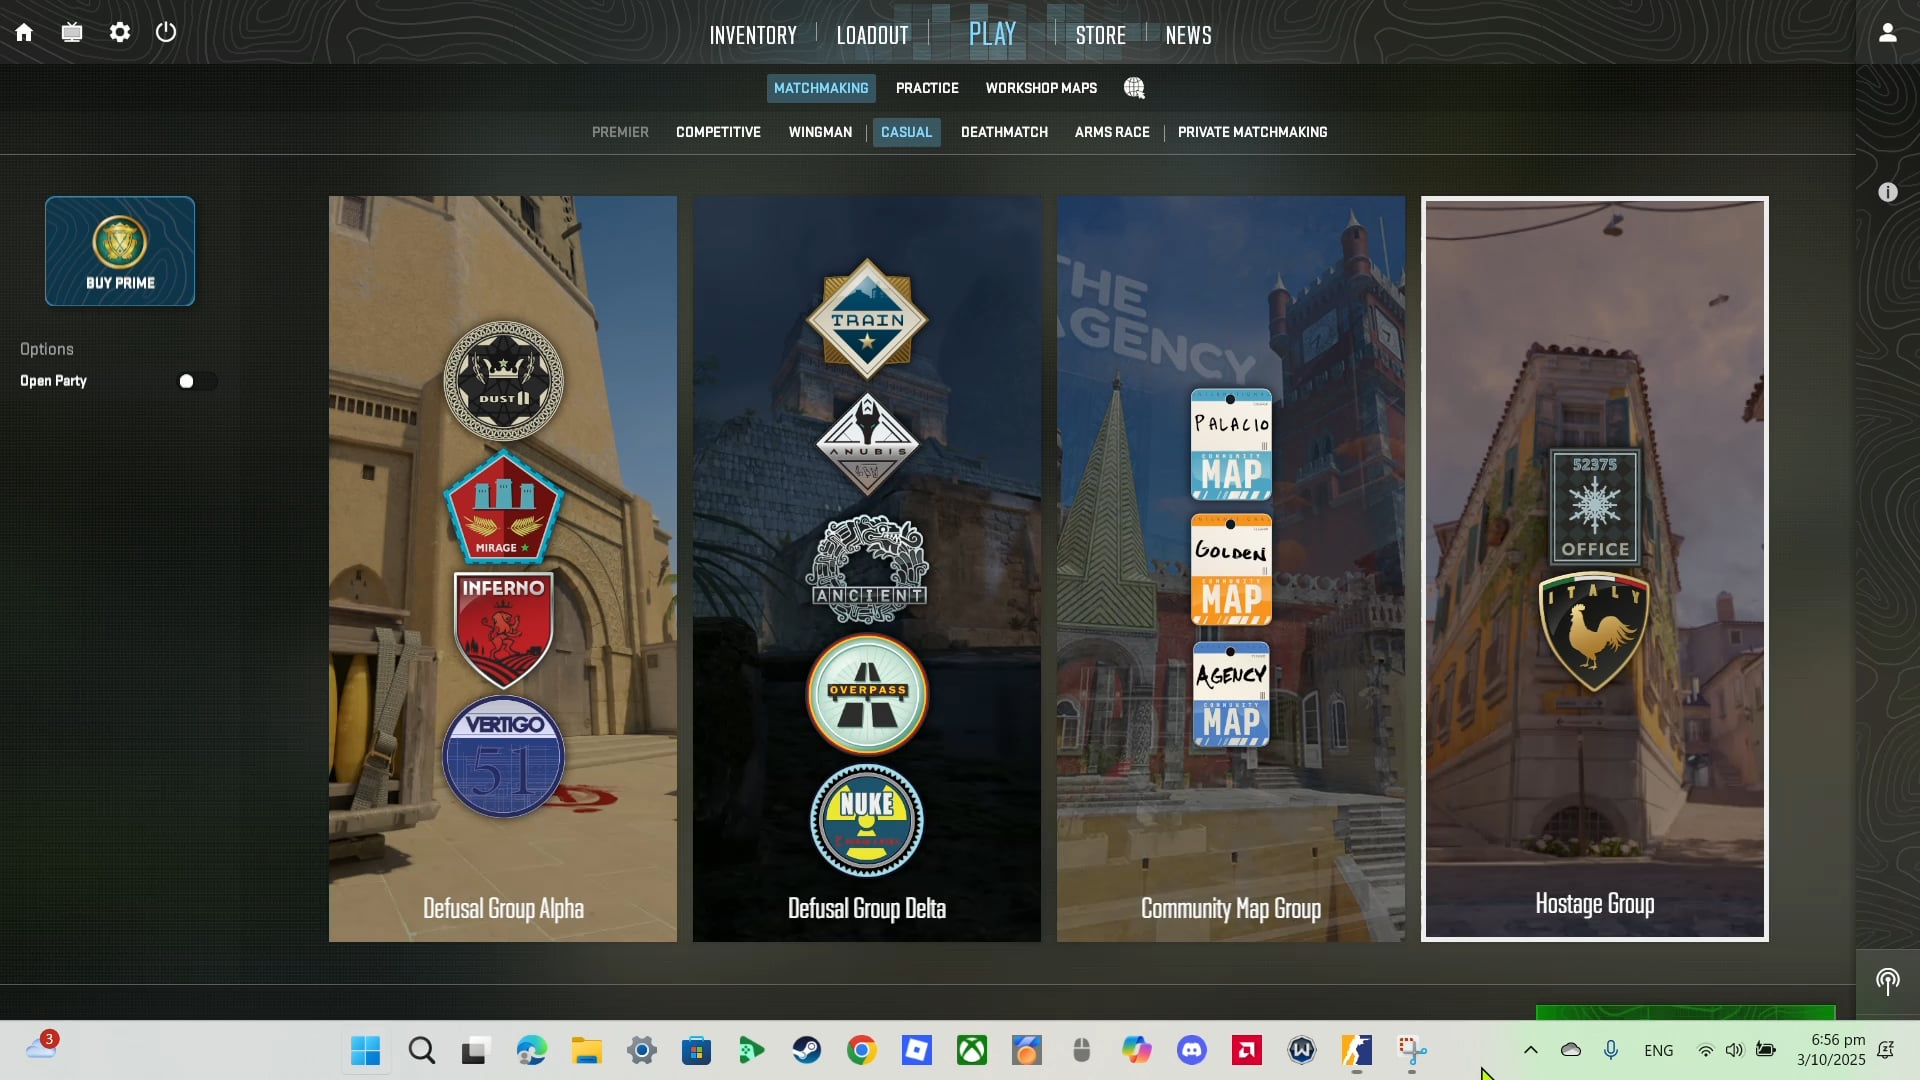This screenshot has height=1080, width=1920.
Task: Click the power quit icon
Action: coord(166,32)
